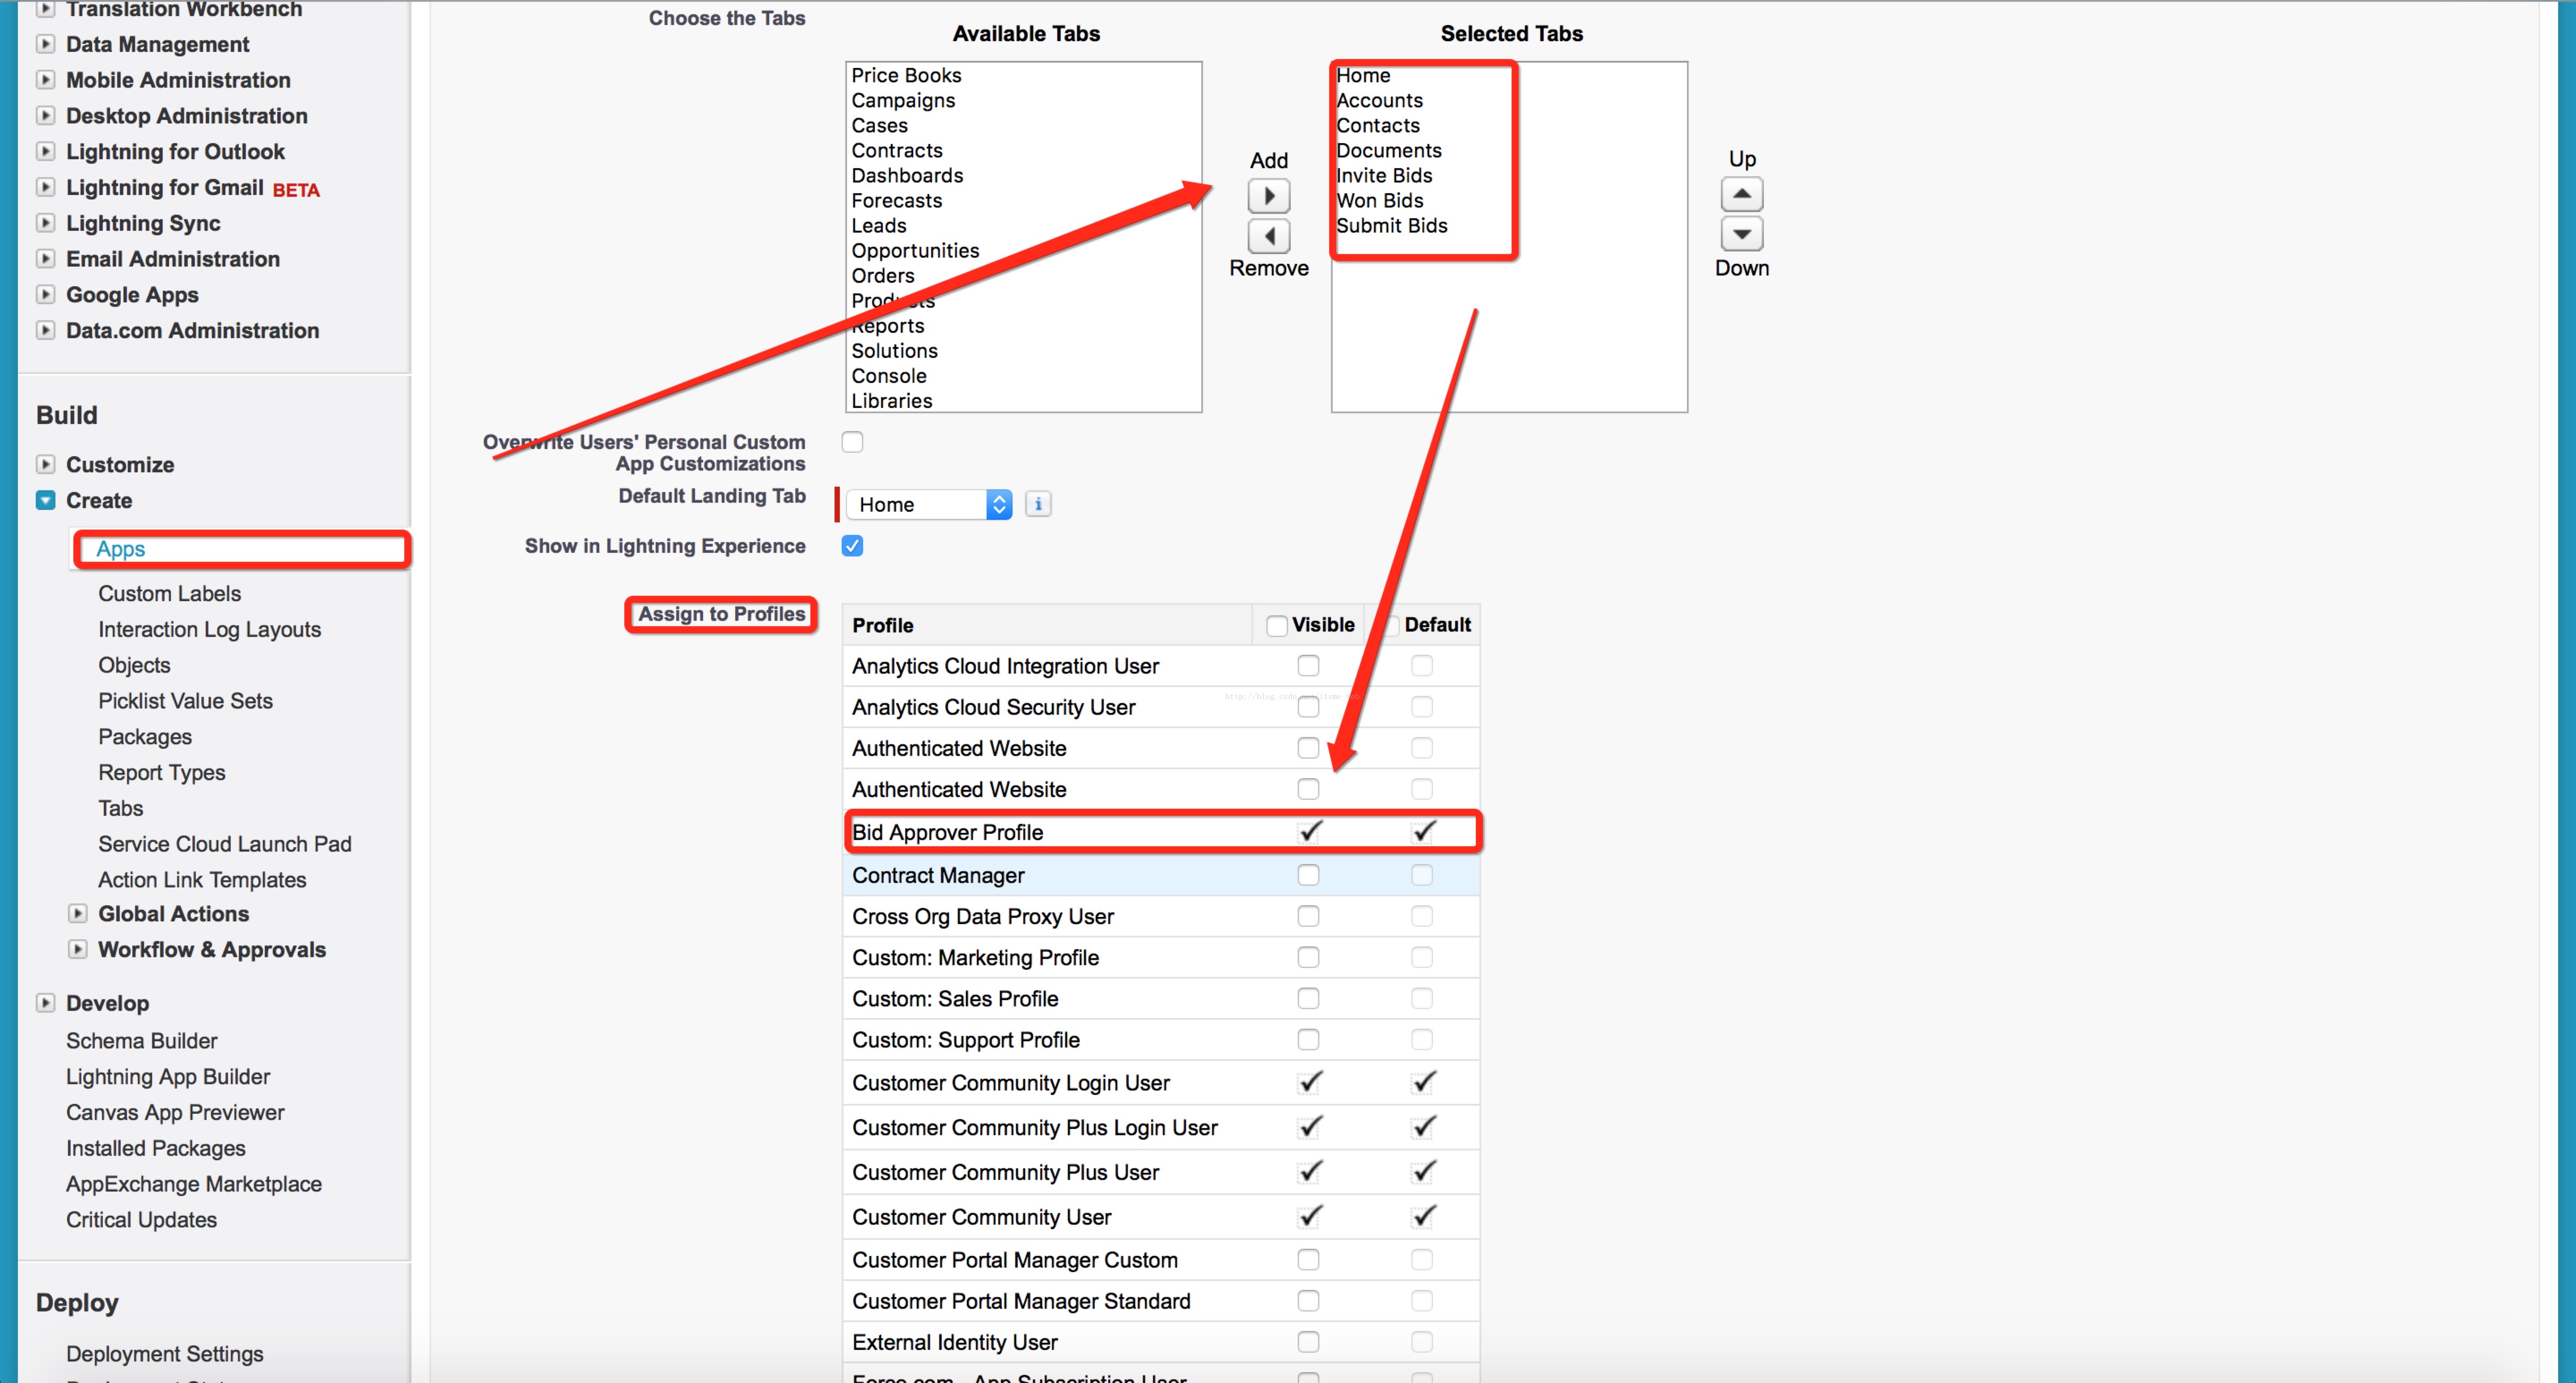Check Visible for External Identity User
The image size is (2576, 1383).
click(1308, 1342)
